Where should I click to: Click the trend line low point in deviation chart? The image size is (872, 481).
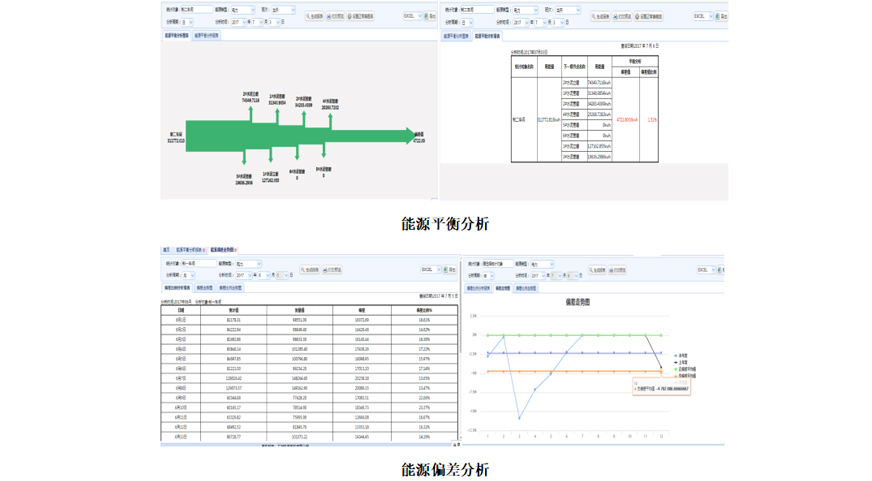point(519,418)
